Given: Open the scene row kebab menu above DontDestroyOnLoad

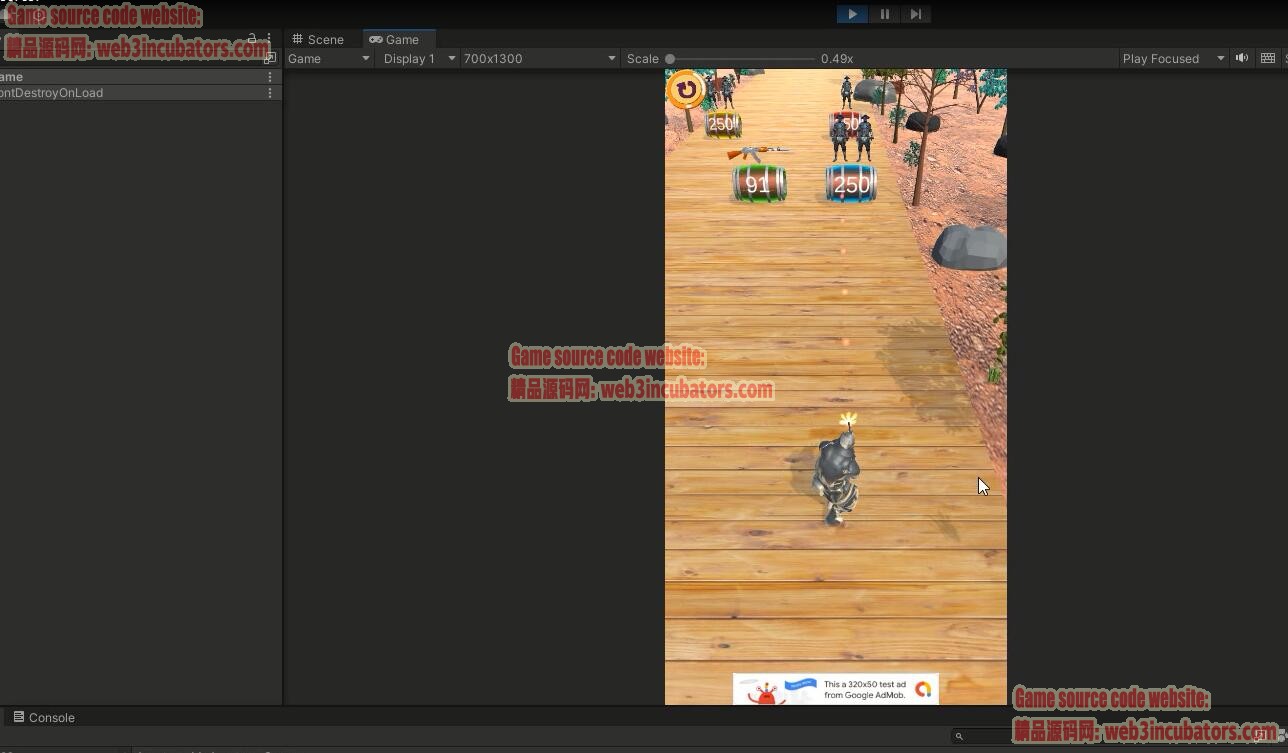Looking at the screenshot, I should [x=269, y=77].
